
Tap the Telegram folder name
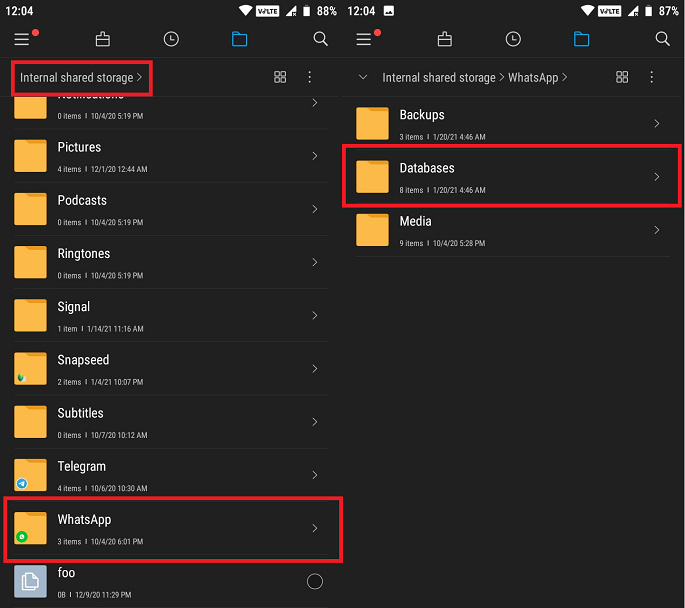pyautogui.click(x=82, y=466)
